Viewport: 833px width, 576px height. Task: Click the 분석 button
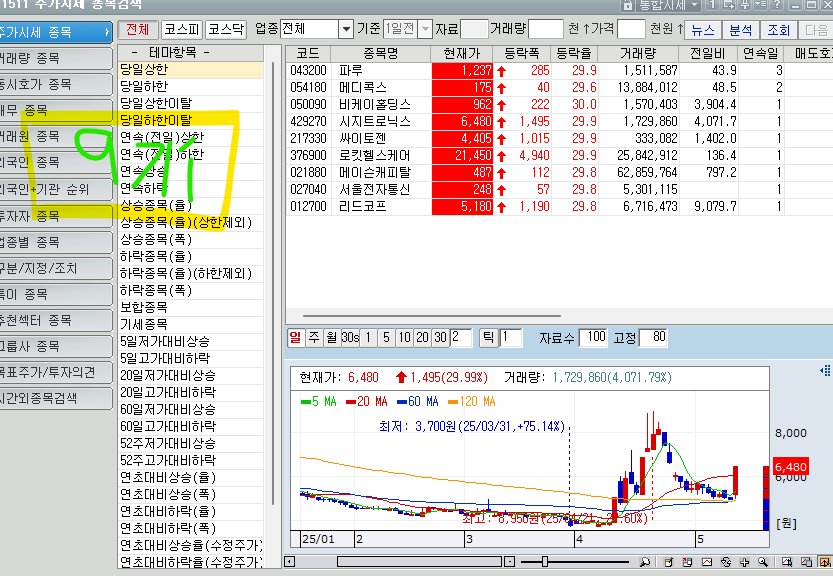741,30
